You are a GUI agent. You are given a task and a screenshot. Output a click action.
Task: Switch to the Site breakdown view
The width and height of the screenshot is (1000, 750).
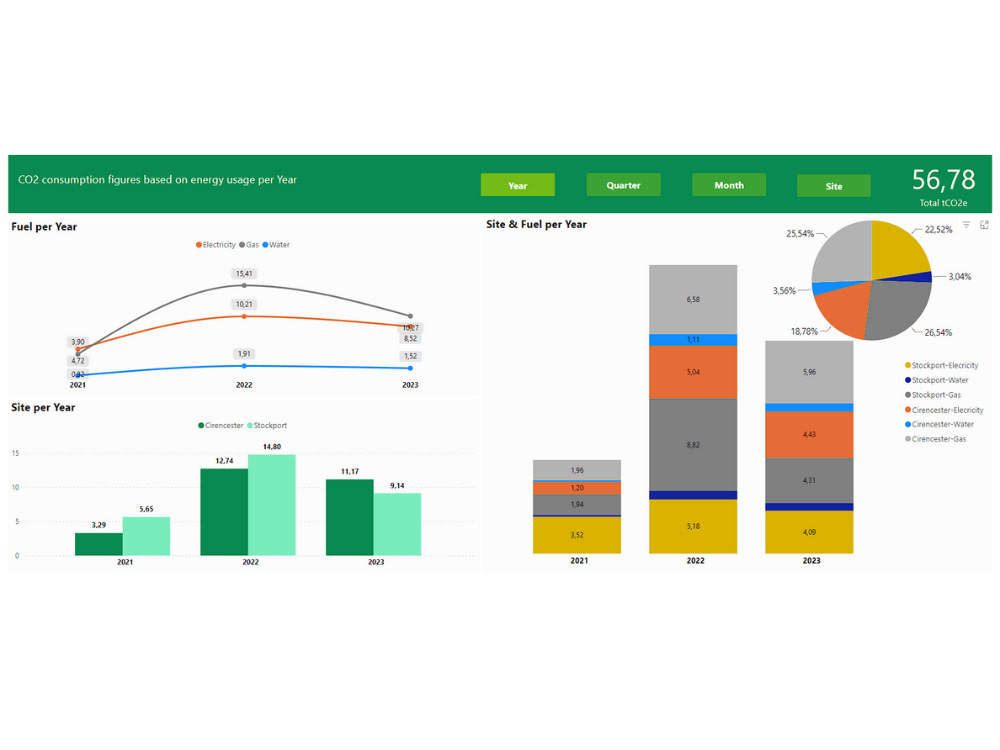[834, 185]
